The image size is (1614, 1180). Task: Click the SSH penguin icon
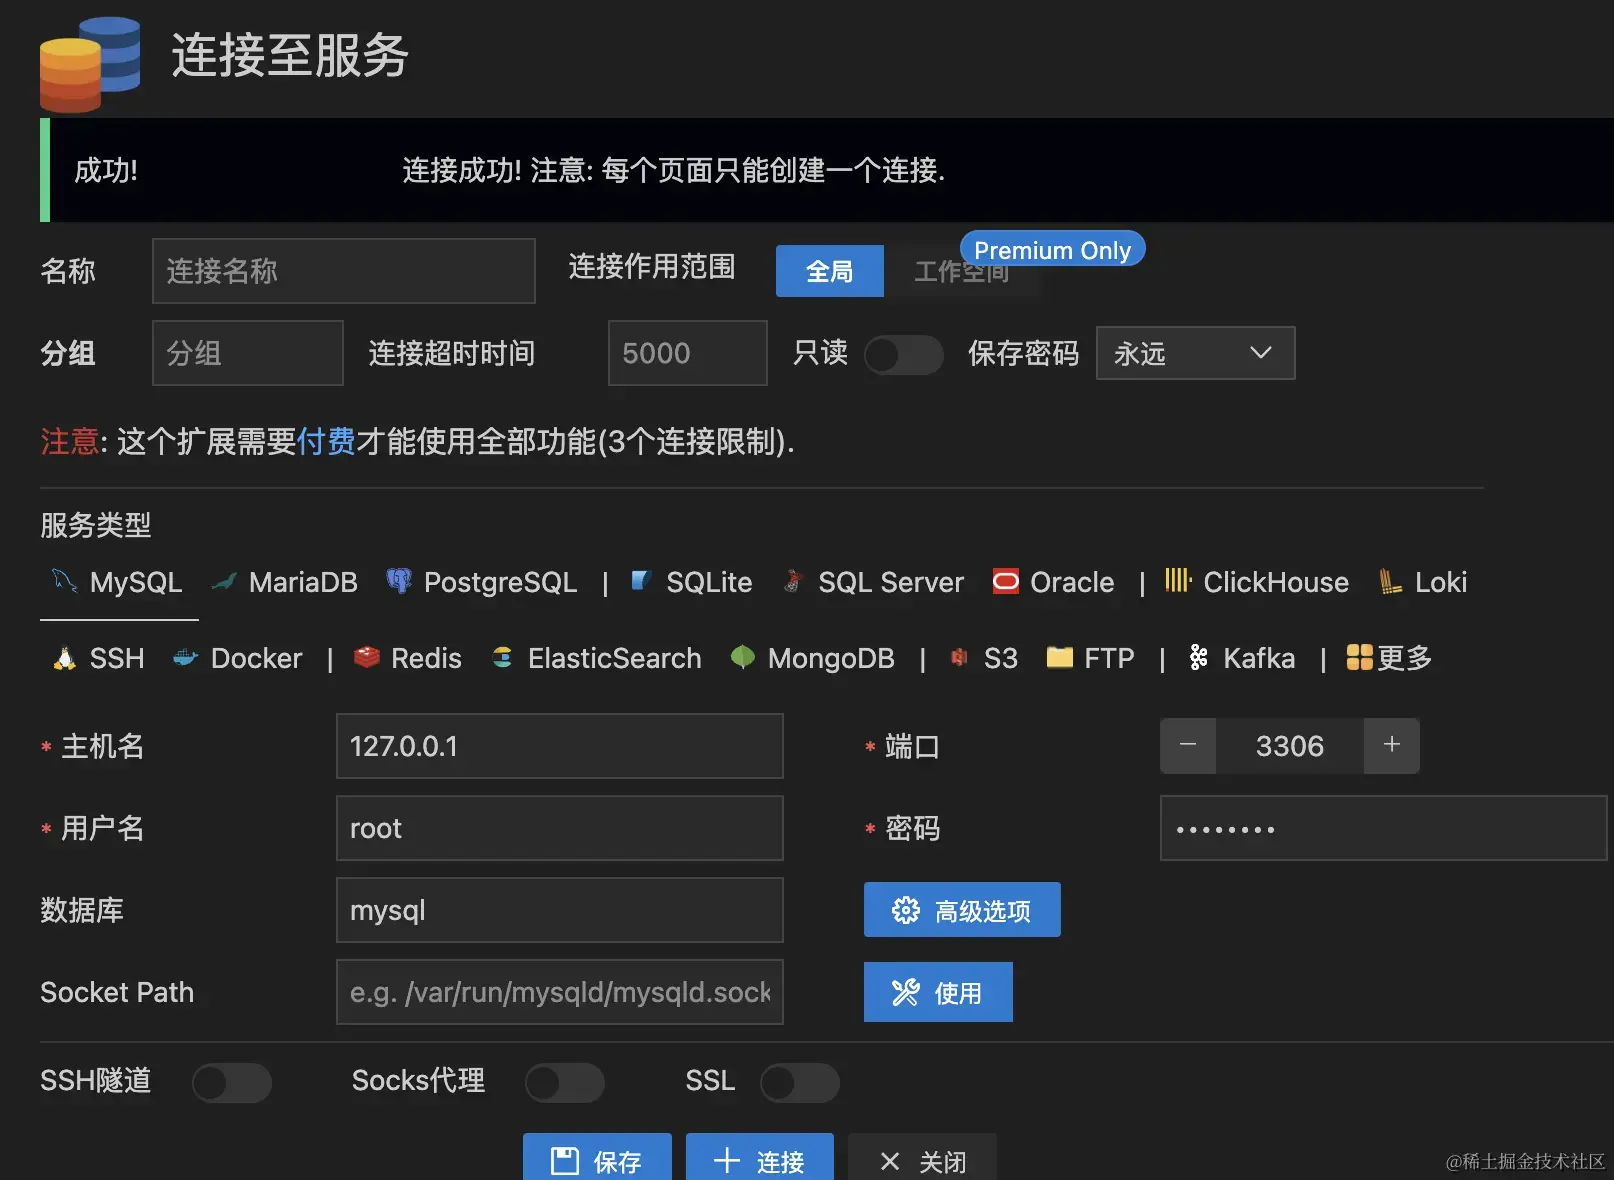(65, 658)
